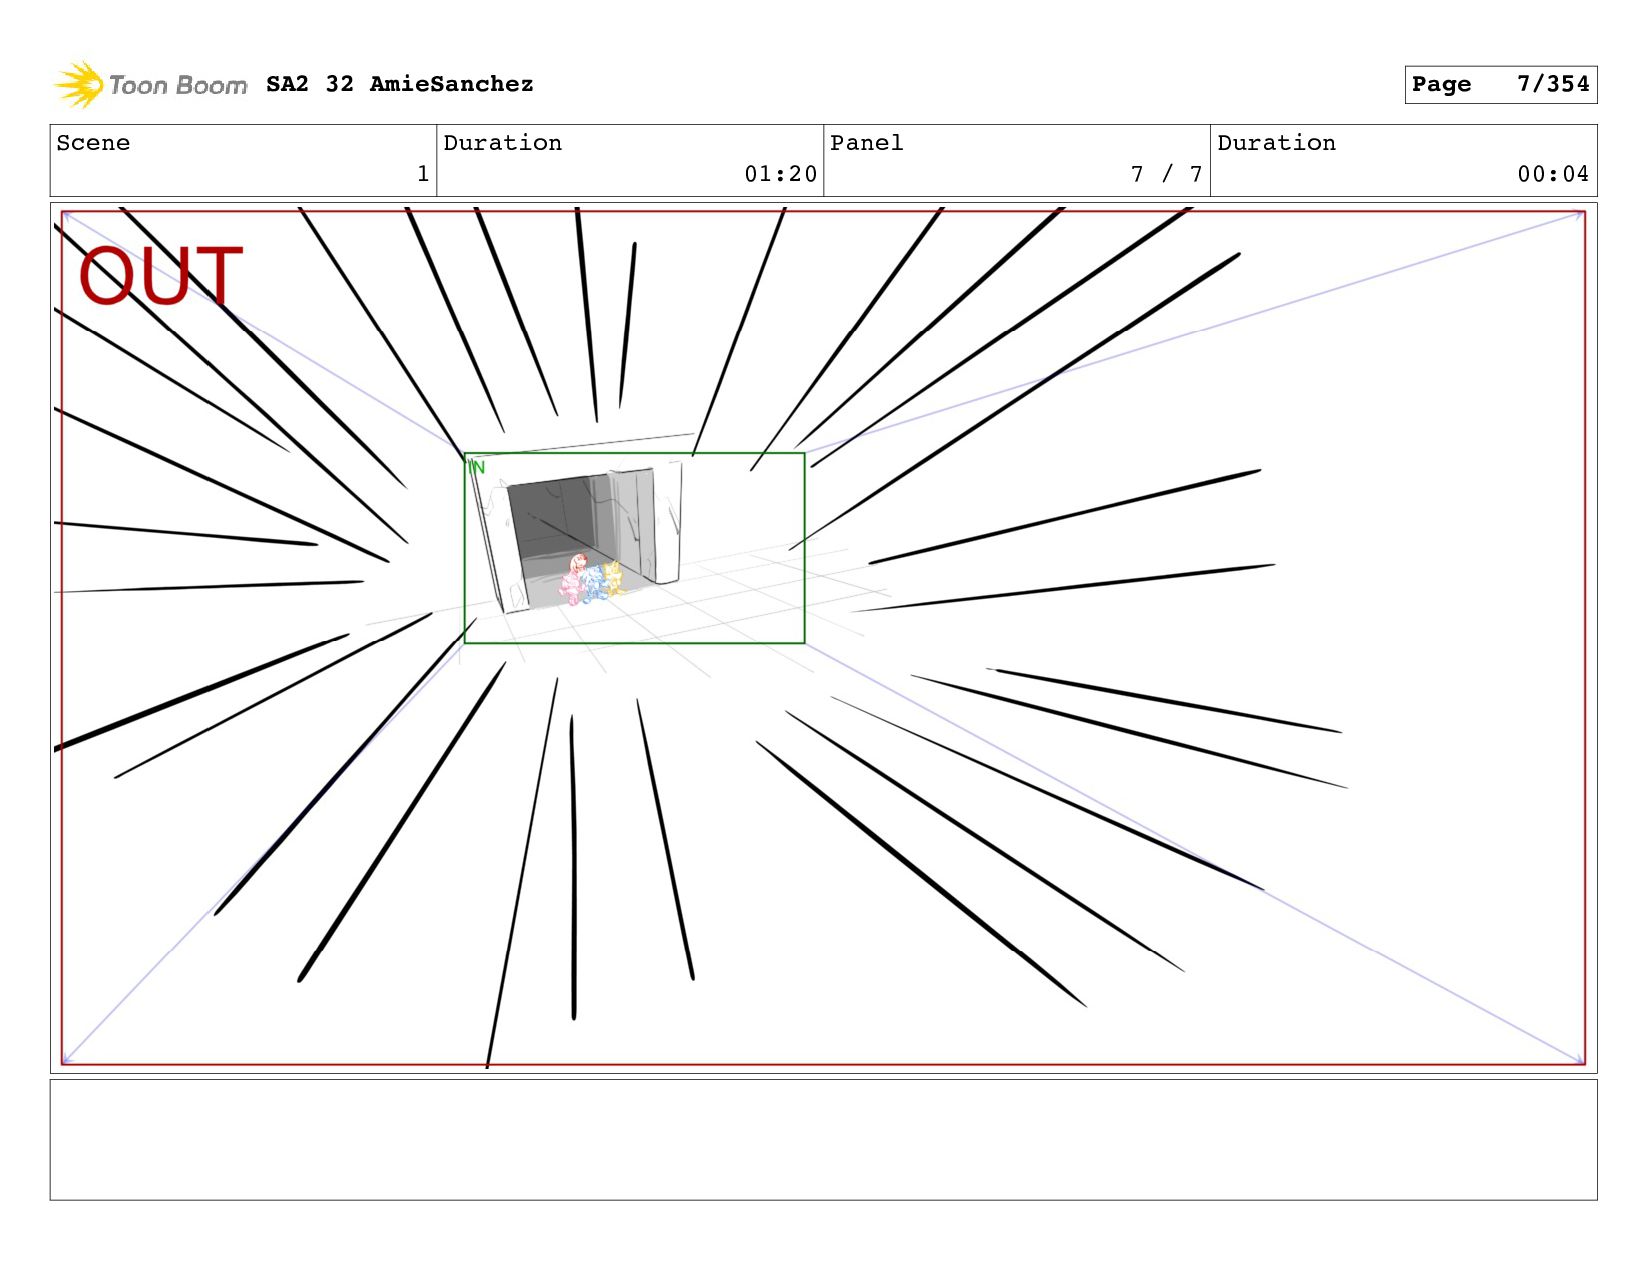Click the 'Page 7/354' box

pyautogui.click(x=1500, y=84)
